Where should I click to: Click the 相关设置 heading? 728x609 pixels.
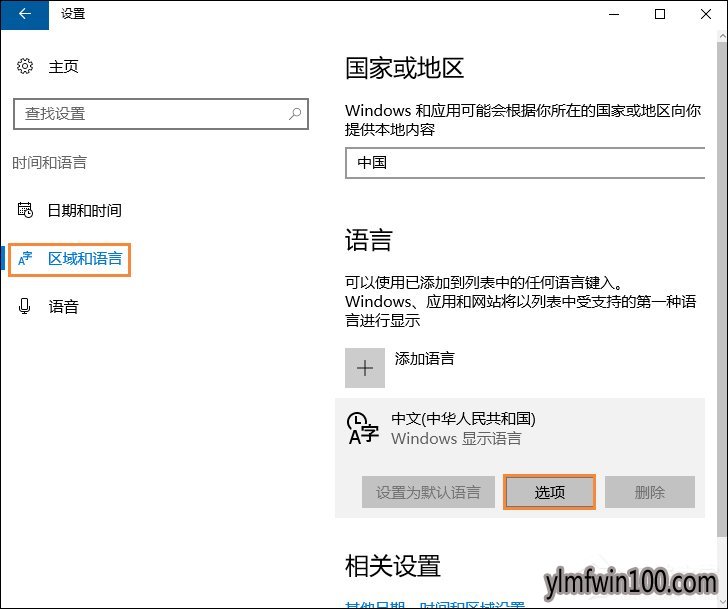pyautogui.click(x=393, y=566)
